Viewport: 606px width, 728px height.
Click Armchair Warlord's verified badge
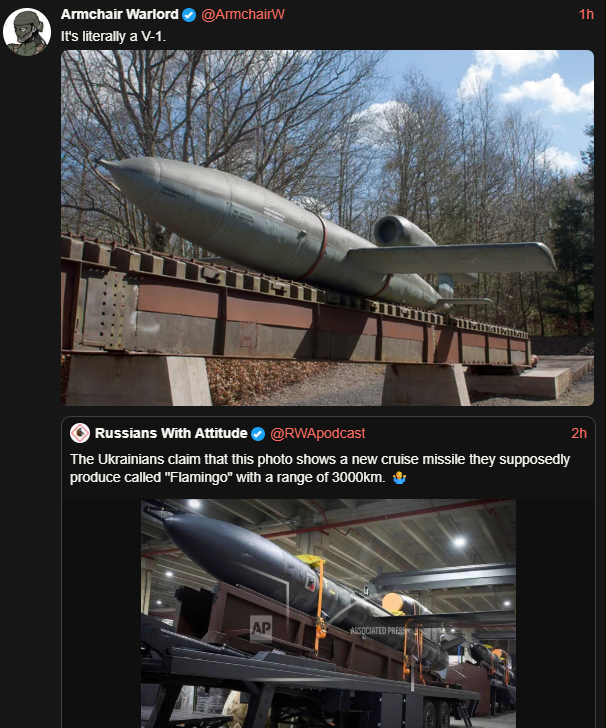point(189,15)
